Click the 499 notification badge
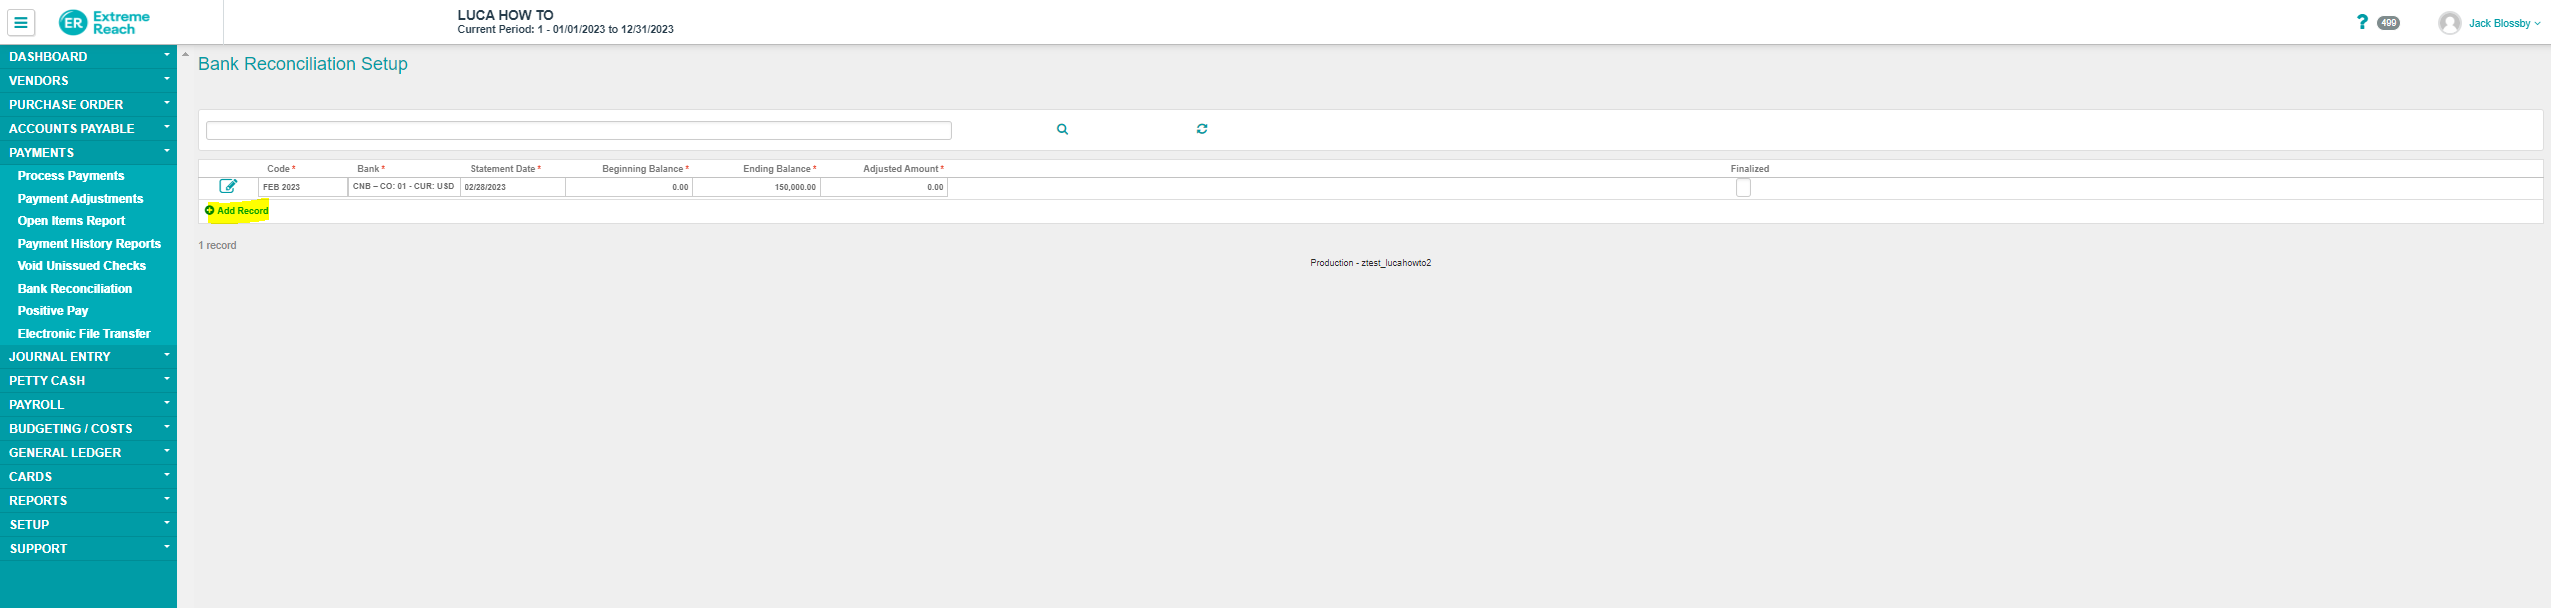 coord(2388,23)
